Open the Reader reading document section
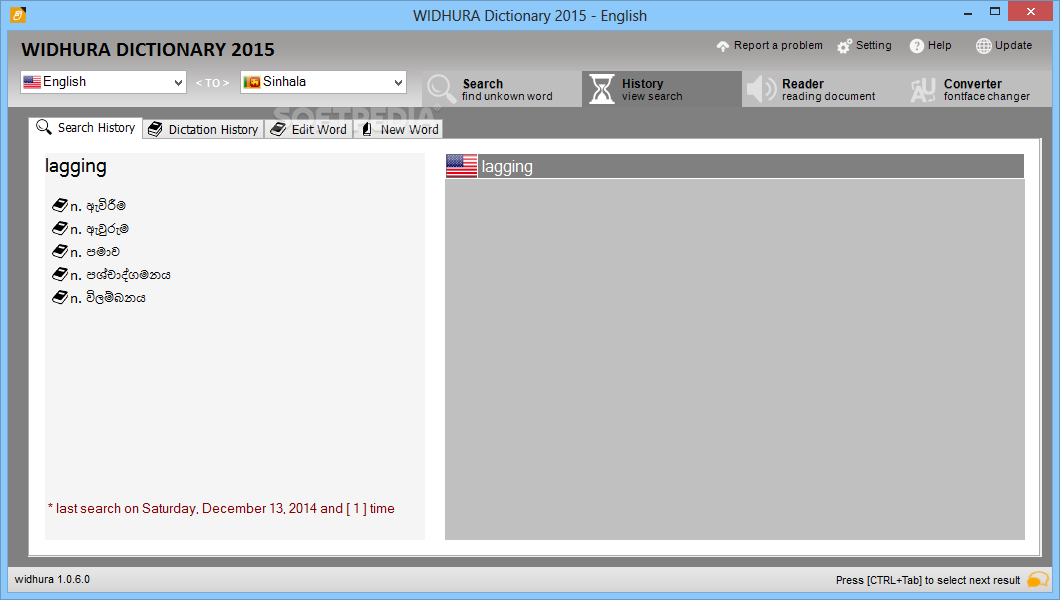 821,89
